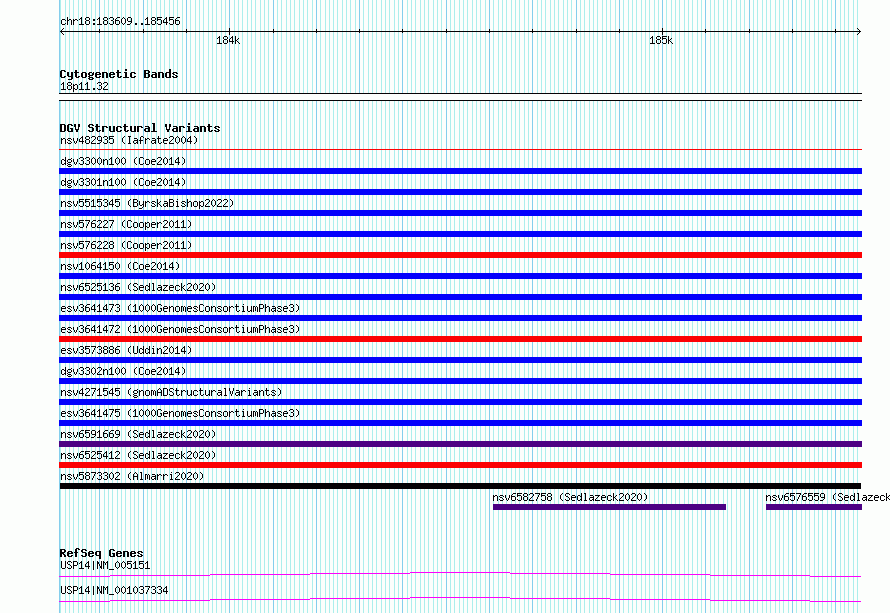The height and width of the screenshot is (613, 890).
Task: Click the nsv6525412 (Sedlazeck2020) label
Action: [x=138, y=455]
